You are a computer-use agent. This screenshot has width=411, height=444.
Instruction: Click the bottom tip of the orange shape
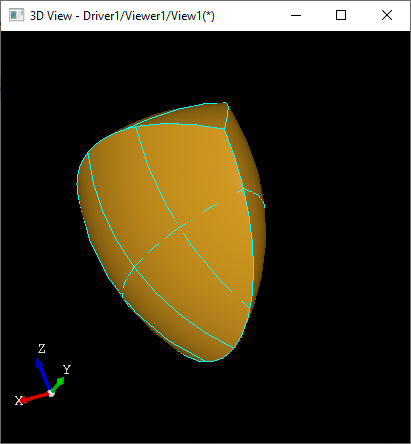(208, 361)
